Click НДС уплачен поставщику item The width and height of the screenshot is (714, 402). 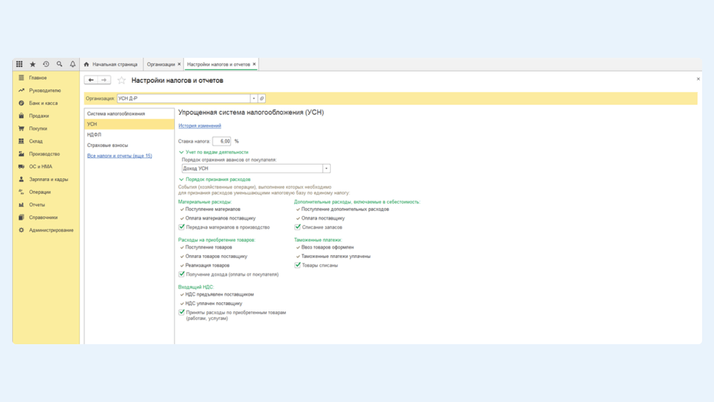[x=214, y=304]
